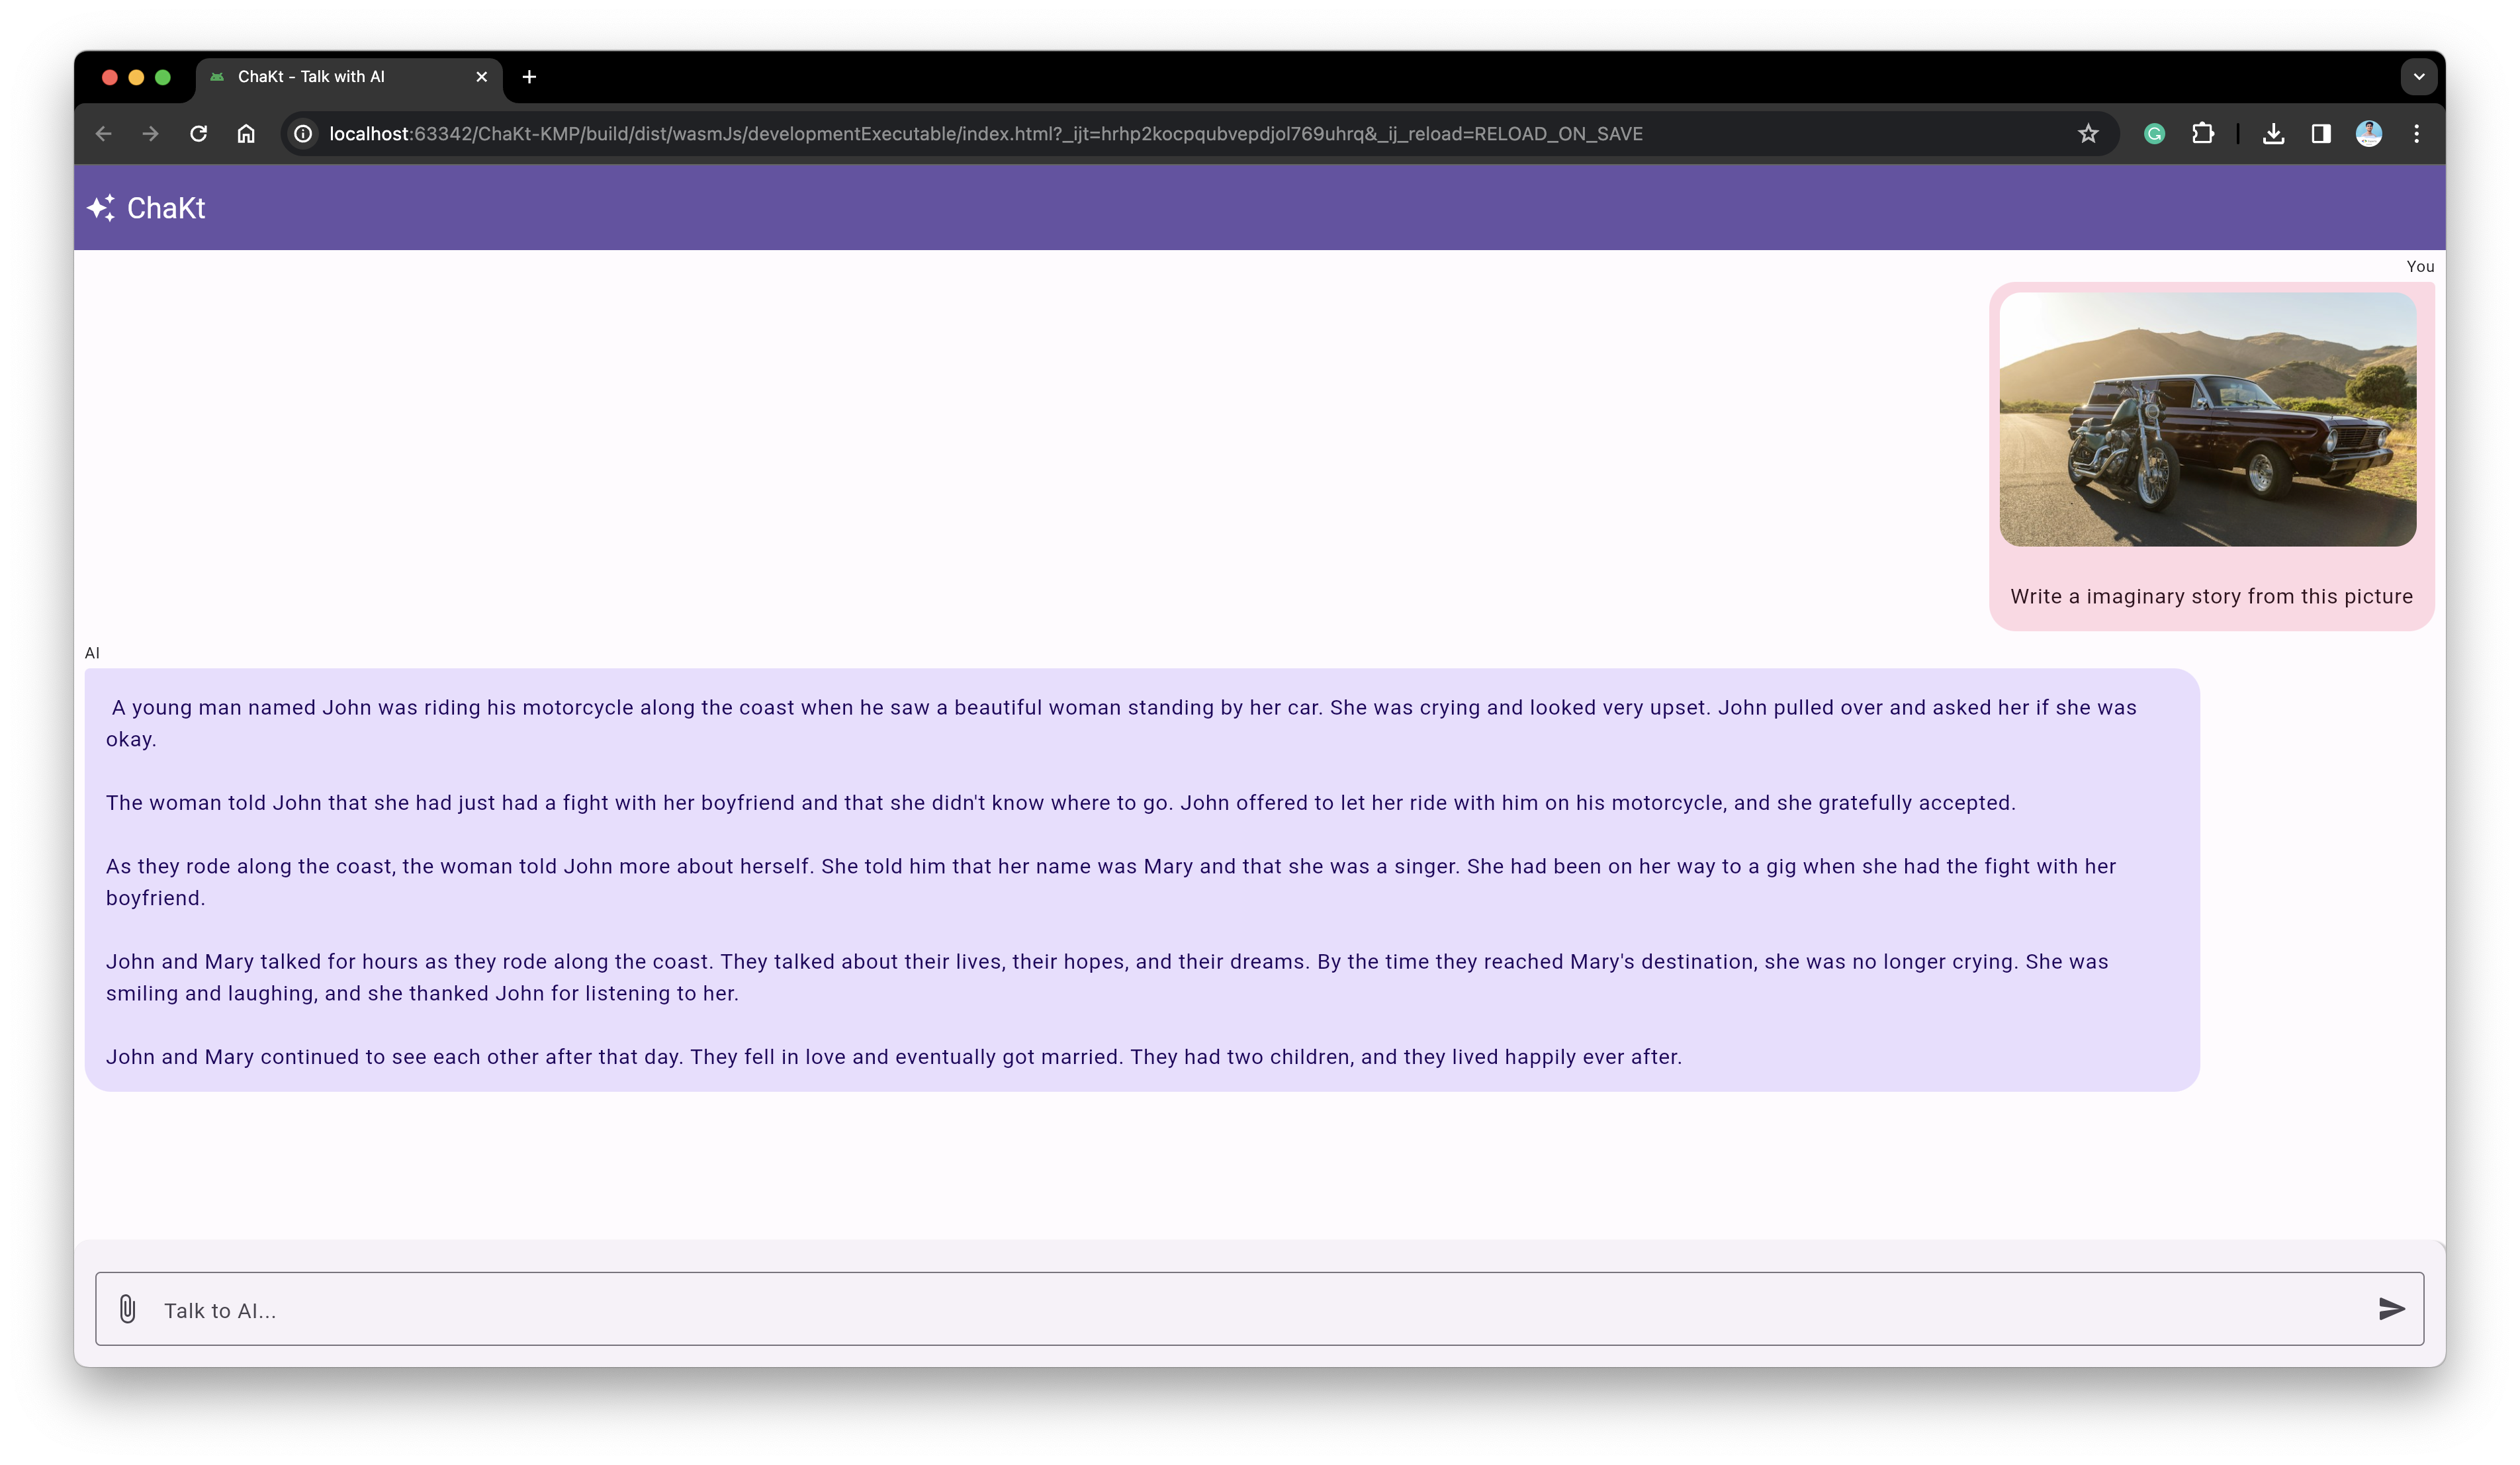
Task: Open the Chrome profile avatar
Action: tap(2368, 134)
